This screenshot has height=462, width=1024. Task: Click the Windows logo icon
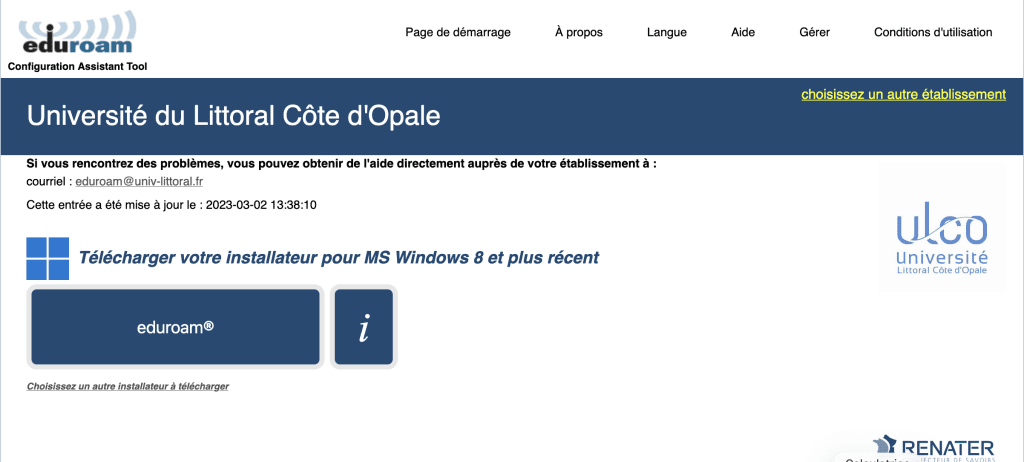[47, 258]
